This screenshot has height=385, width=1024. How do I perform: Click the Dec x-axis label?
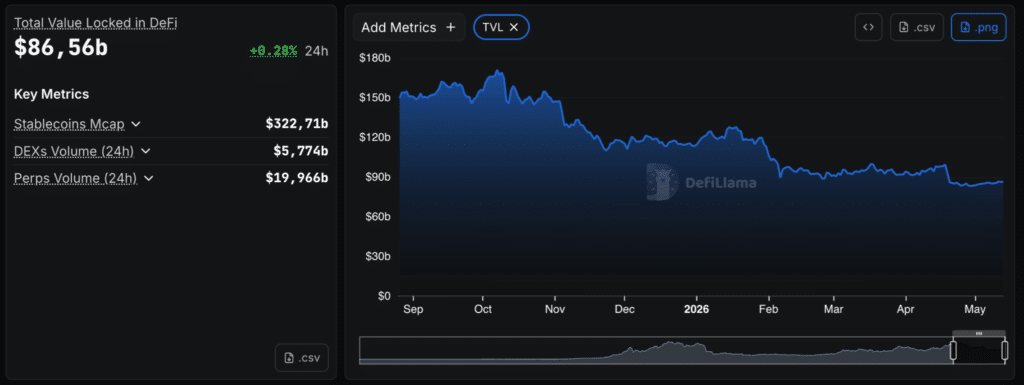click(x=624, y=309)
